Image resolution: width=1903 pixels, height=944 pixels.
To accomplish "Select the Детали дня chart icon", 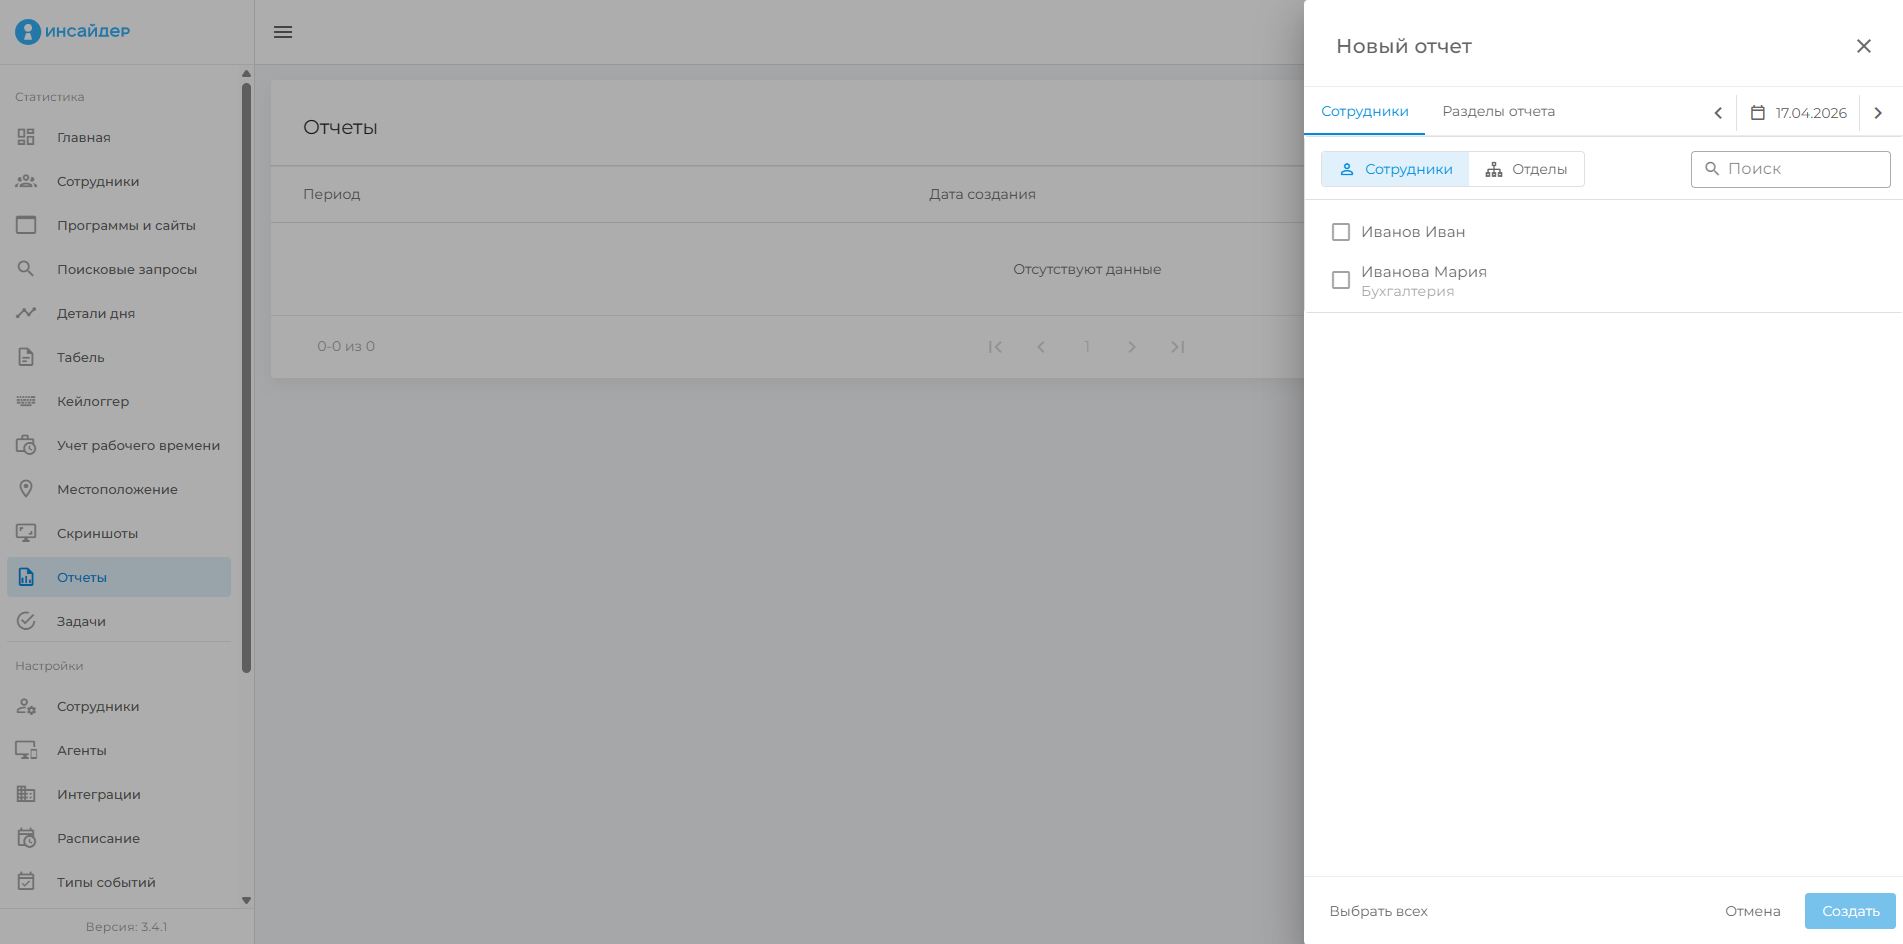I will click(x=26, y=313).
